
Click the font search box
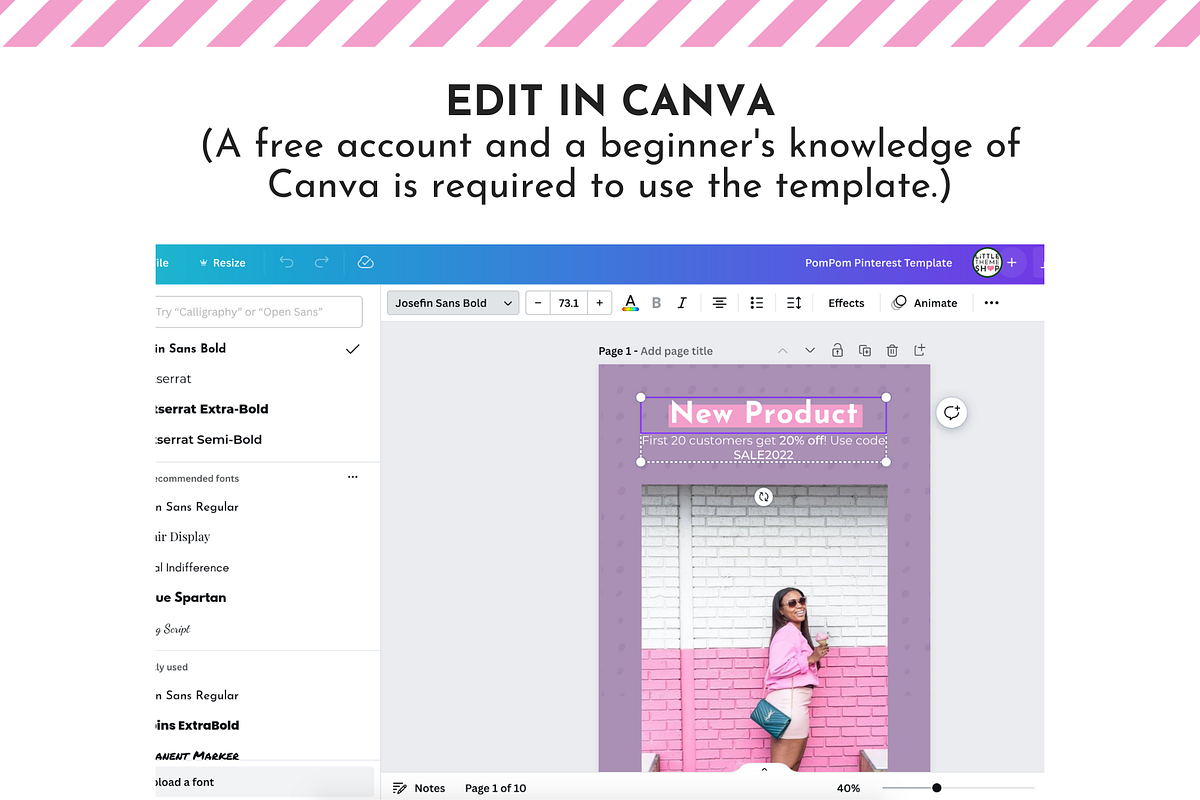pos(258,312)
